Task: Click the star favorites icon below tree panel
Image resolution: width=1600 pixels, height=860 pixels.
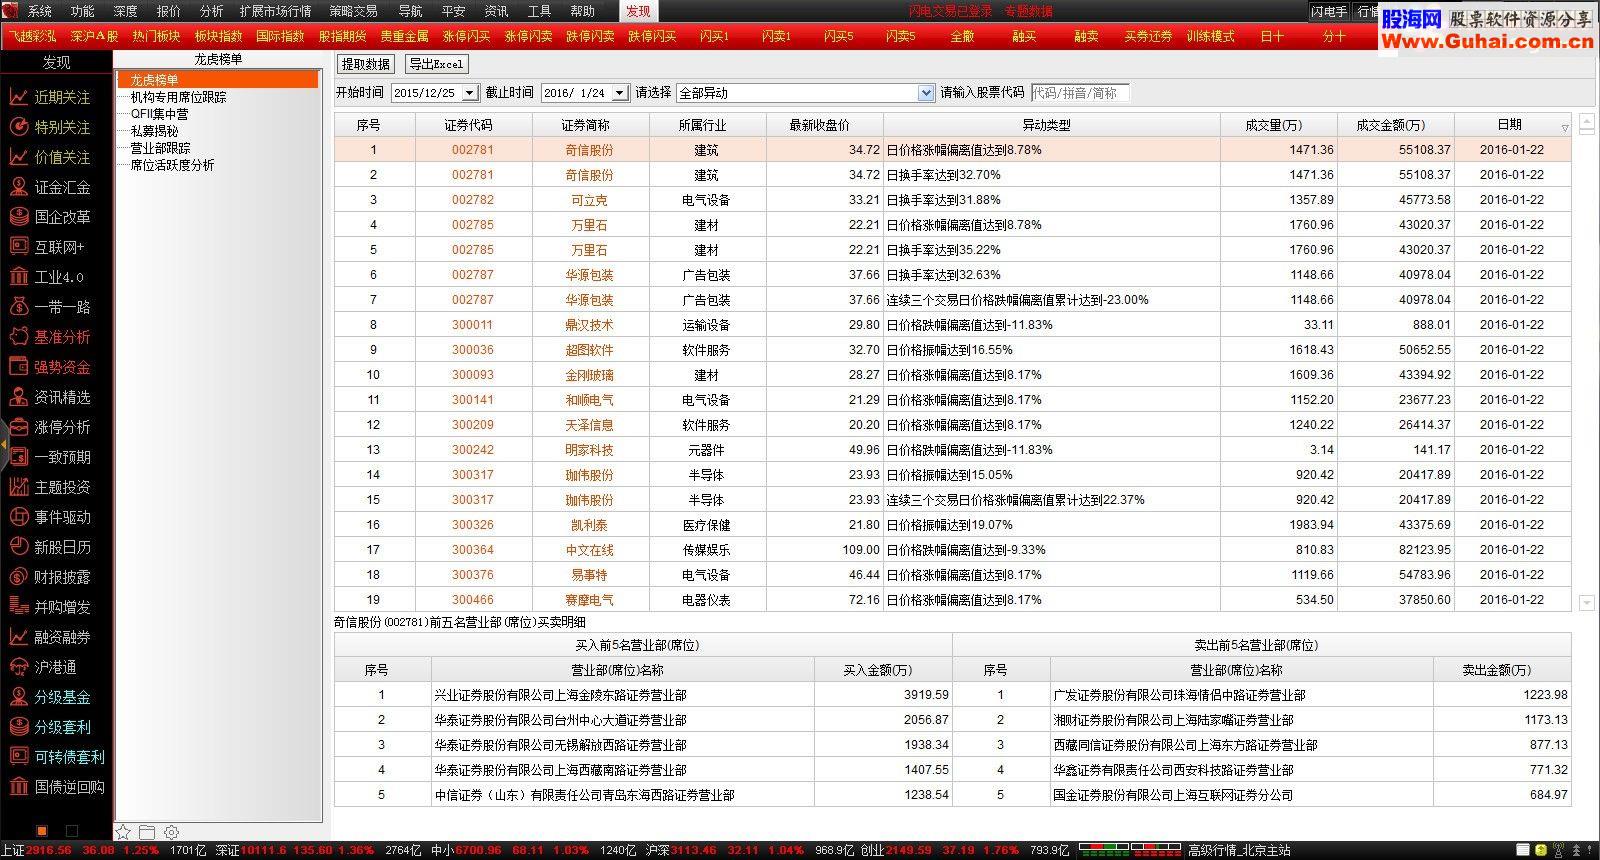Action: click(123, 832)
